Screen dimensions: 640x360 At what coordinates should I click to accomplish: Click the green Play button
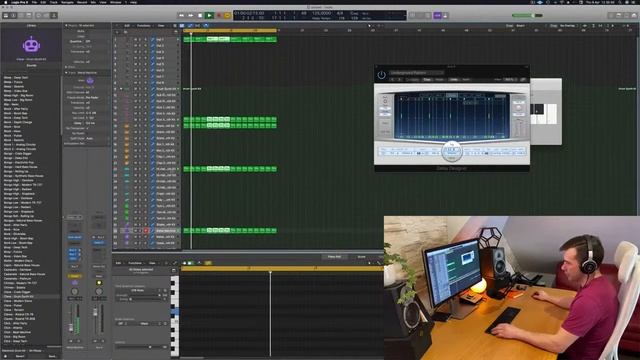coord(209,16)
